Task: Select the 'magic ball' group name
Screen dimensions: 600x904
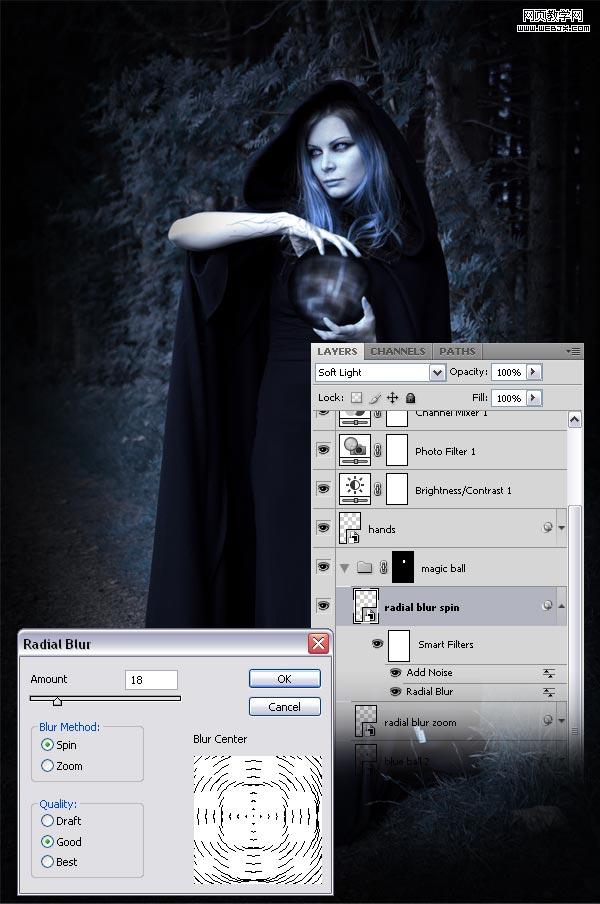Action: pos(443,568)
